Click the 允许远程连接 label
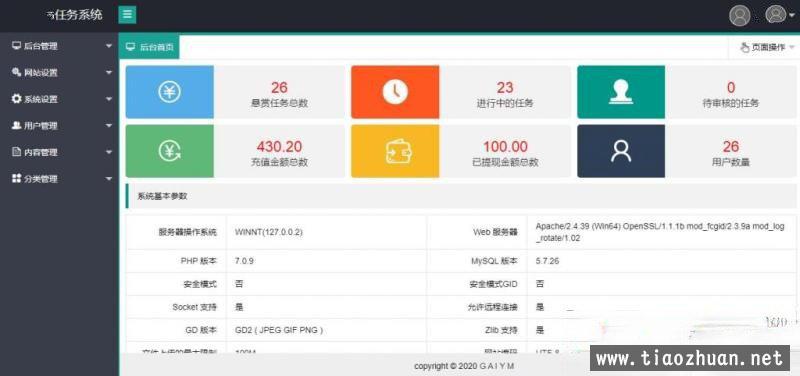Viewport: 800px width, 376px height. pyautogui.click(x=493, y=307)
